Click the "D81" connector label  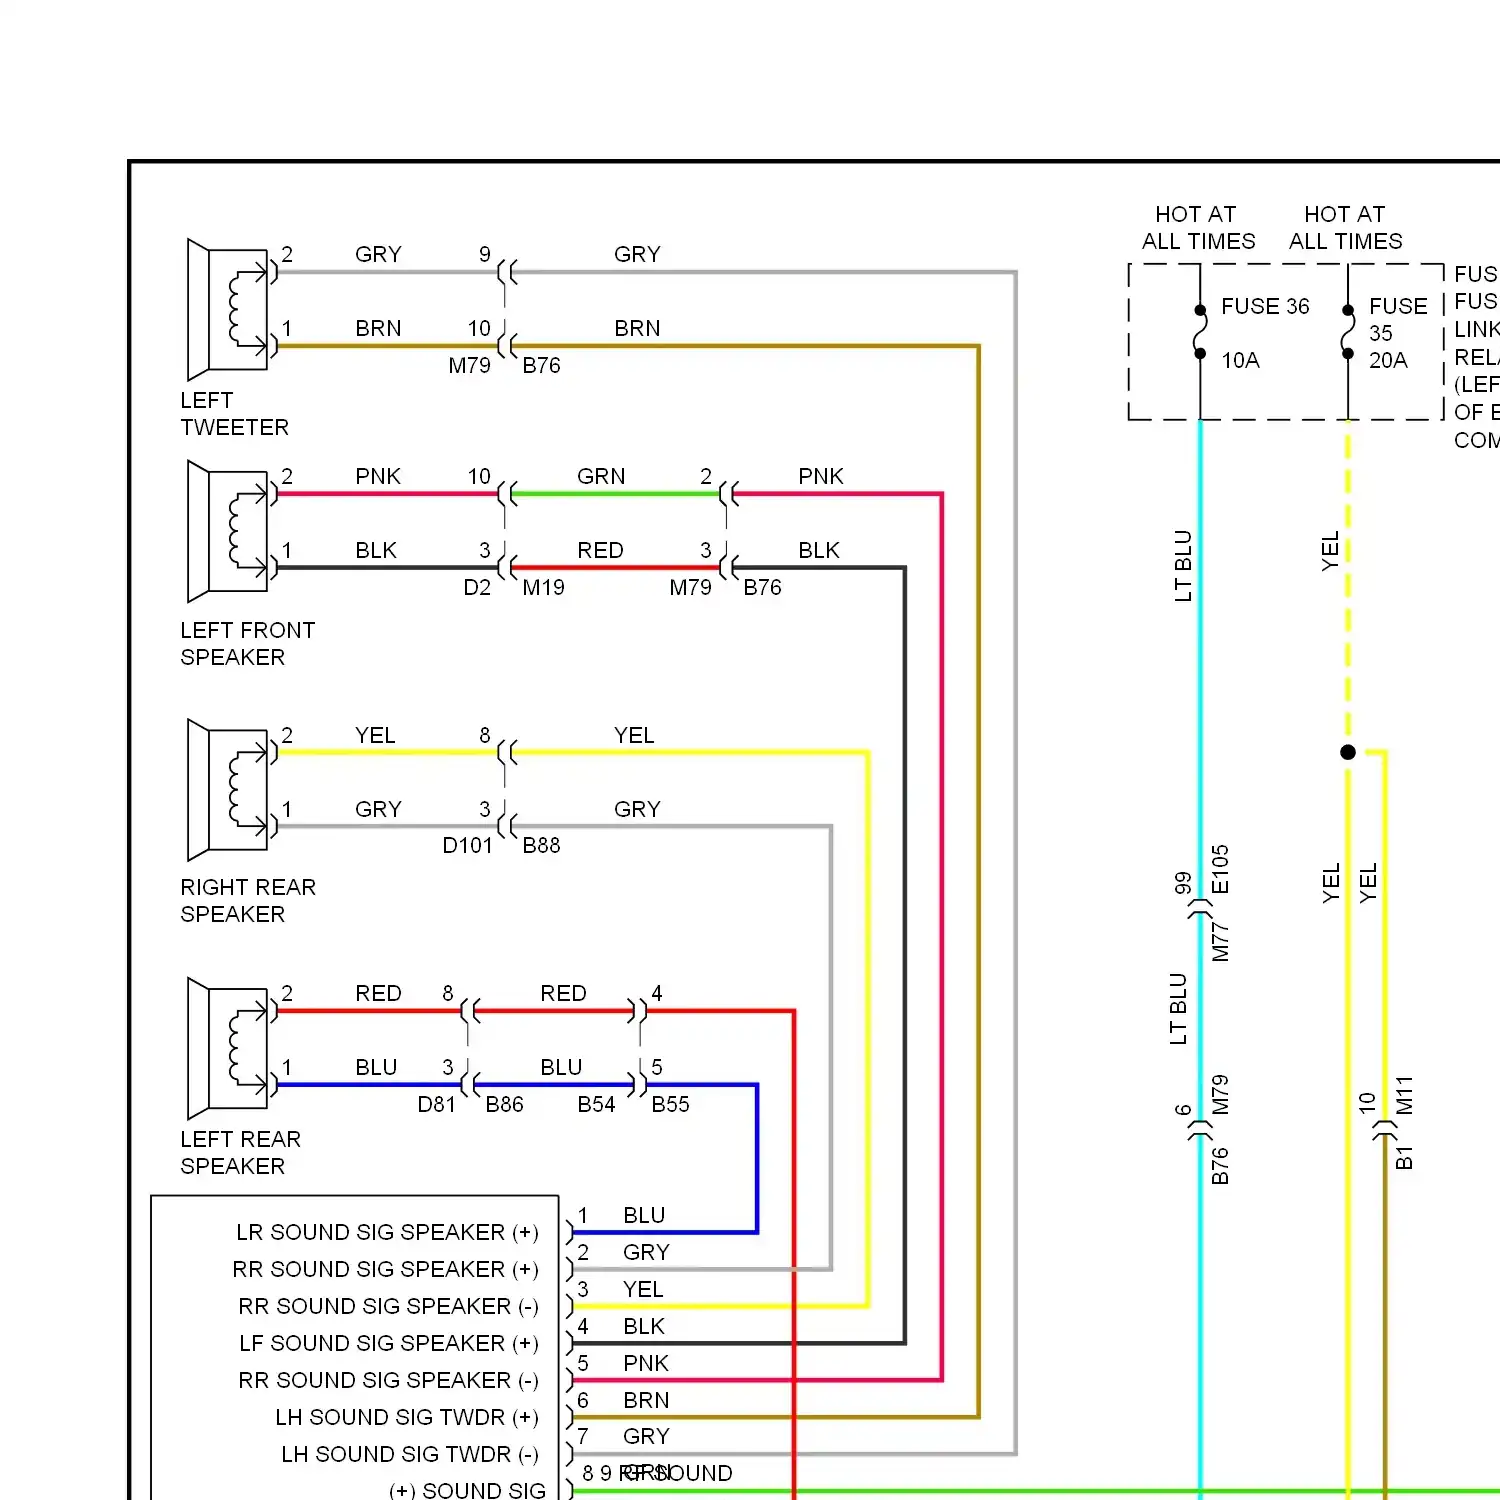436,1105
